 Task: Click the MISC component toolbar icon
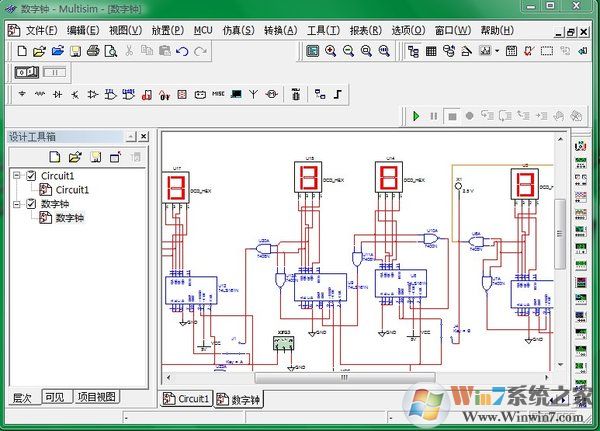[x=218, y=95]
